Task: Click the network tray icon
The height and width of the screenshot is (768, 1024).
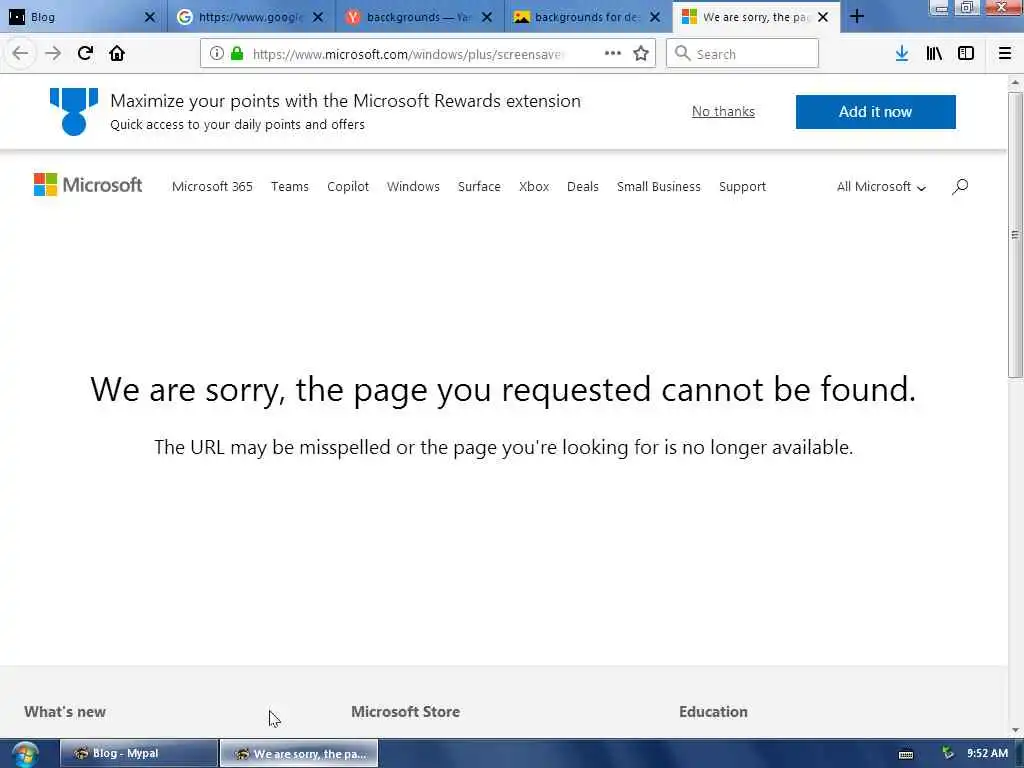Action: coord(948,753)
